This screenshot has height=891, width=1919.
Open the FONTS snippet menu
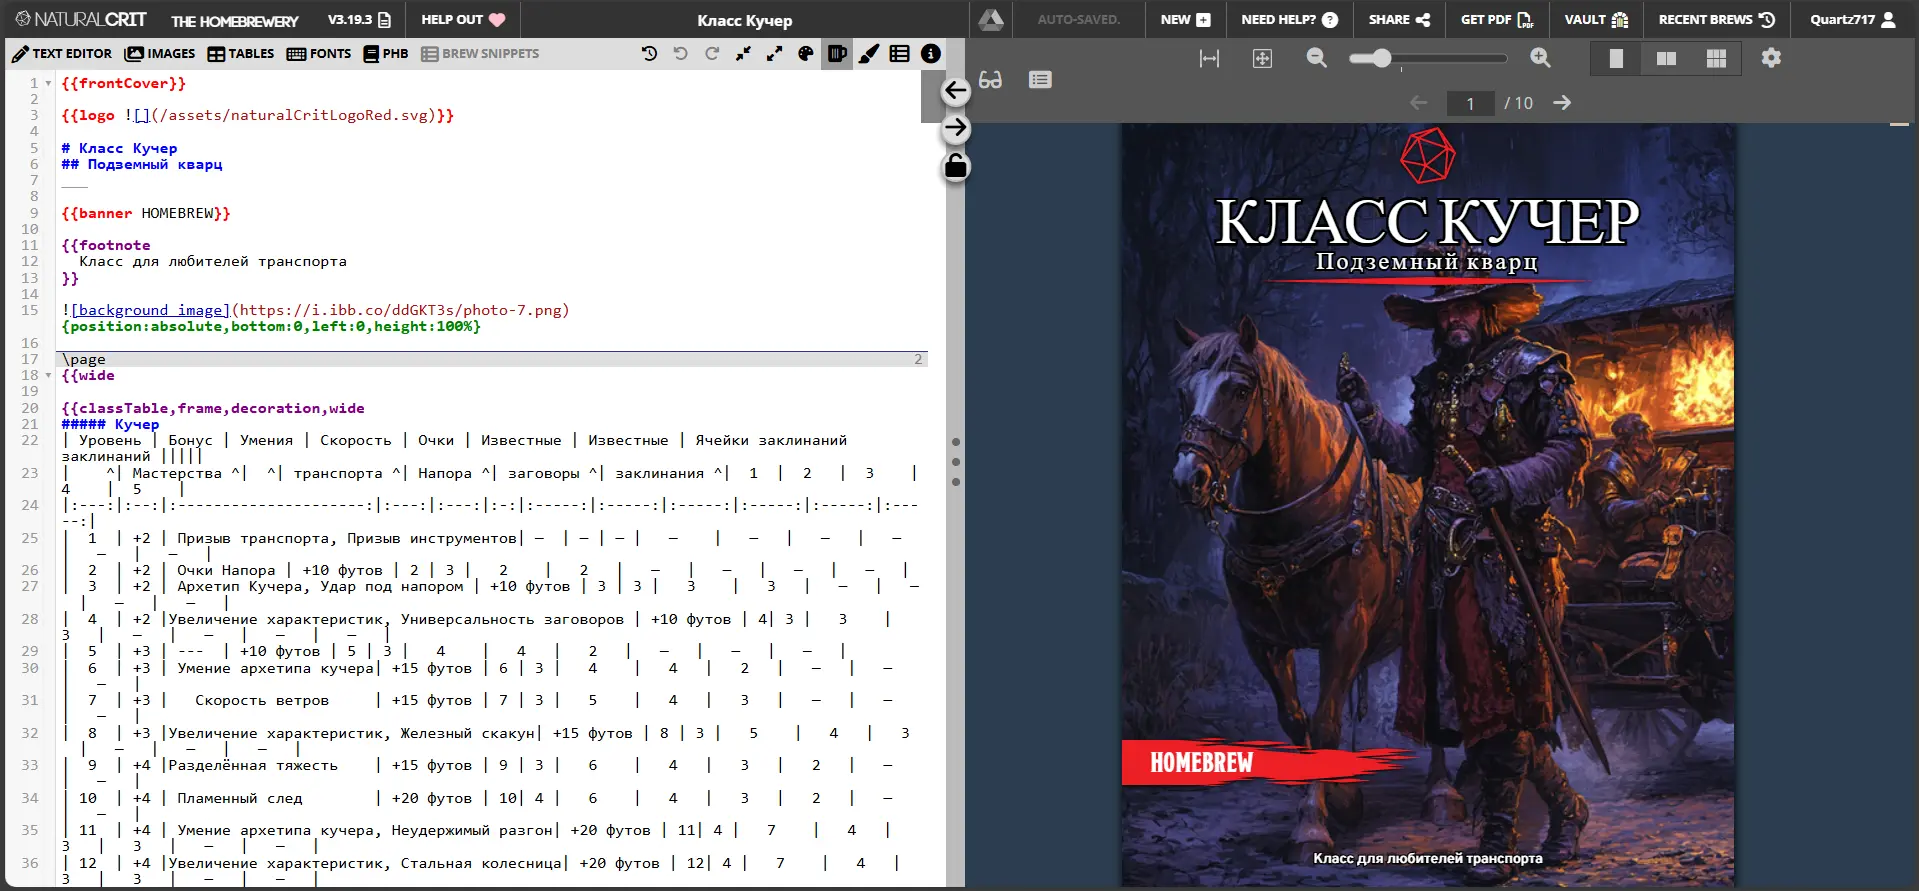pos(319,54)
